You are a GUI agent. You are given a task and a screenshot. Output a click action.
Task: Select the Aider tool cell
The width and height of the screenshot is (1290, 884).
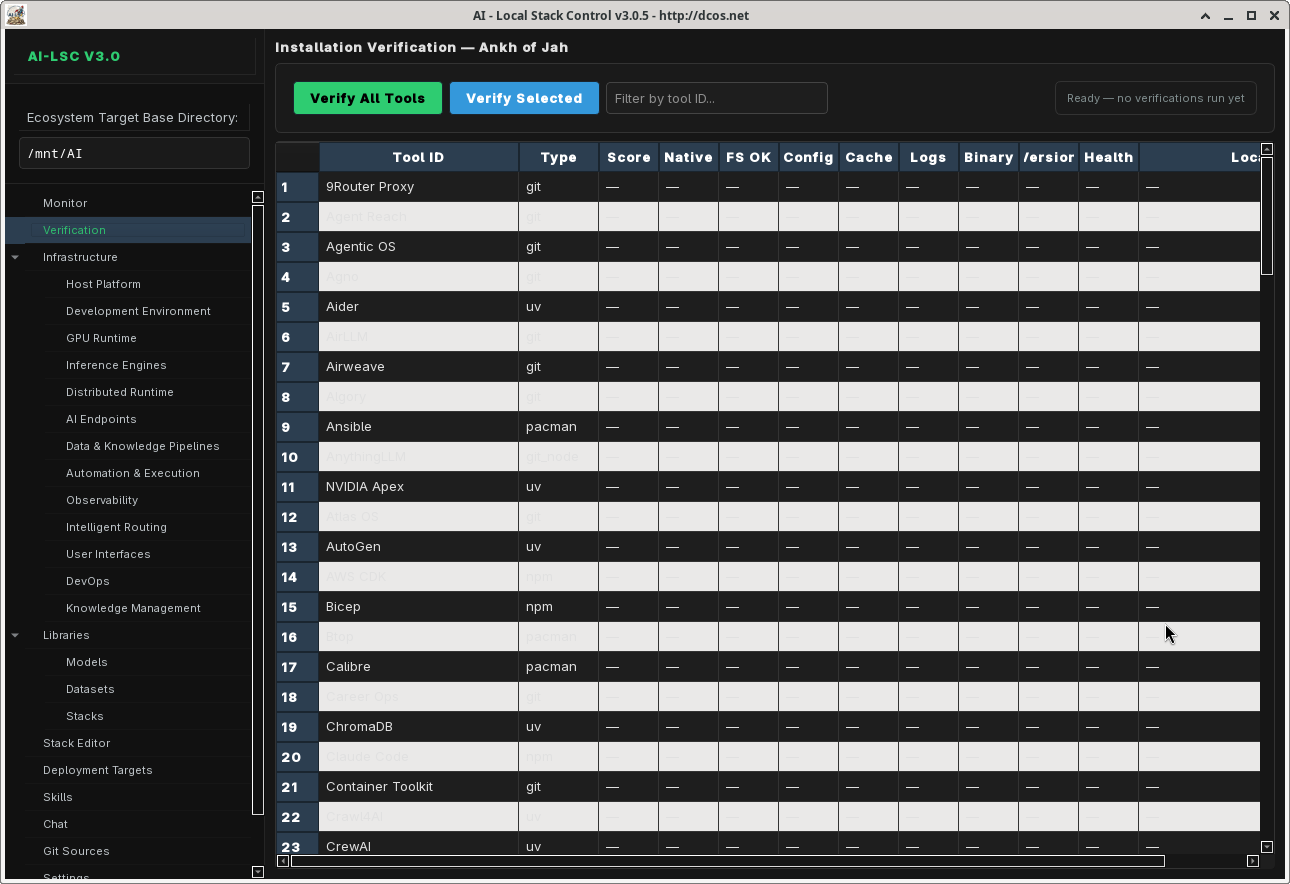(419, 307)
